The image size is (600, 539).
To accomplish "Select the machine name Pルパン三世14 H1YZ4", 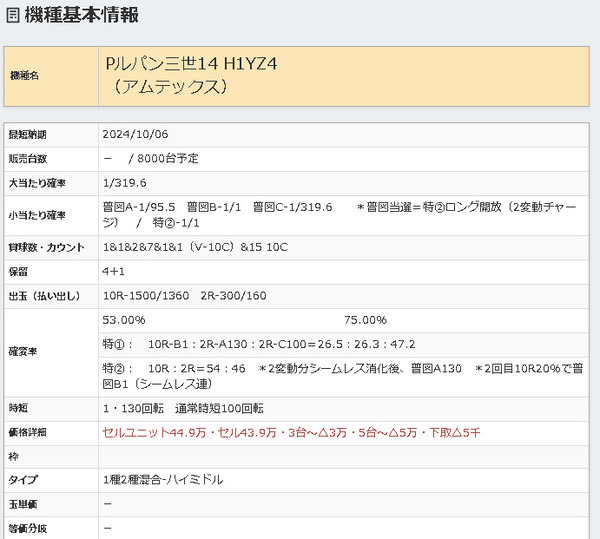I will 191,64.
